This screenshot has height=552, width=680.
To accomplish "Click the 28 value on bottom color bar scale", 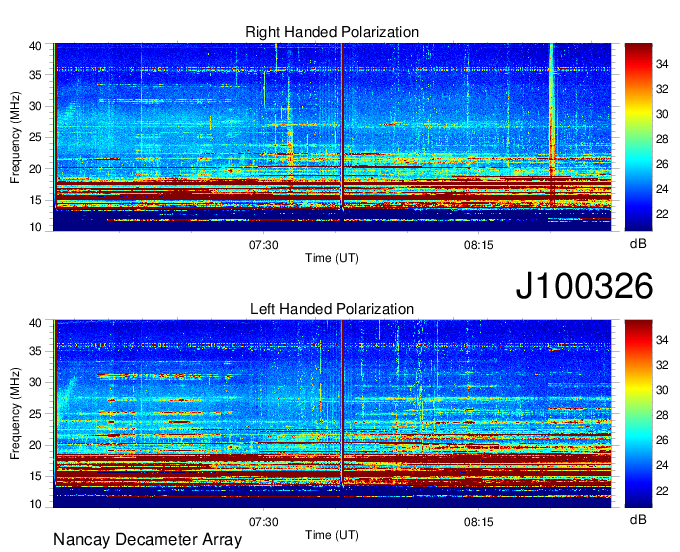I will (662, 415).
